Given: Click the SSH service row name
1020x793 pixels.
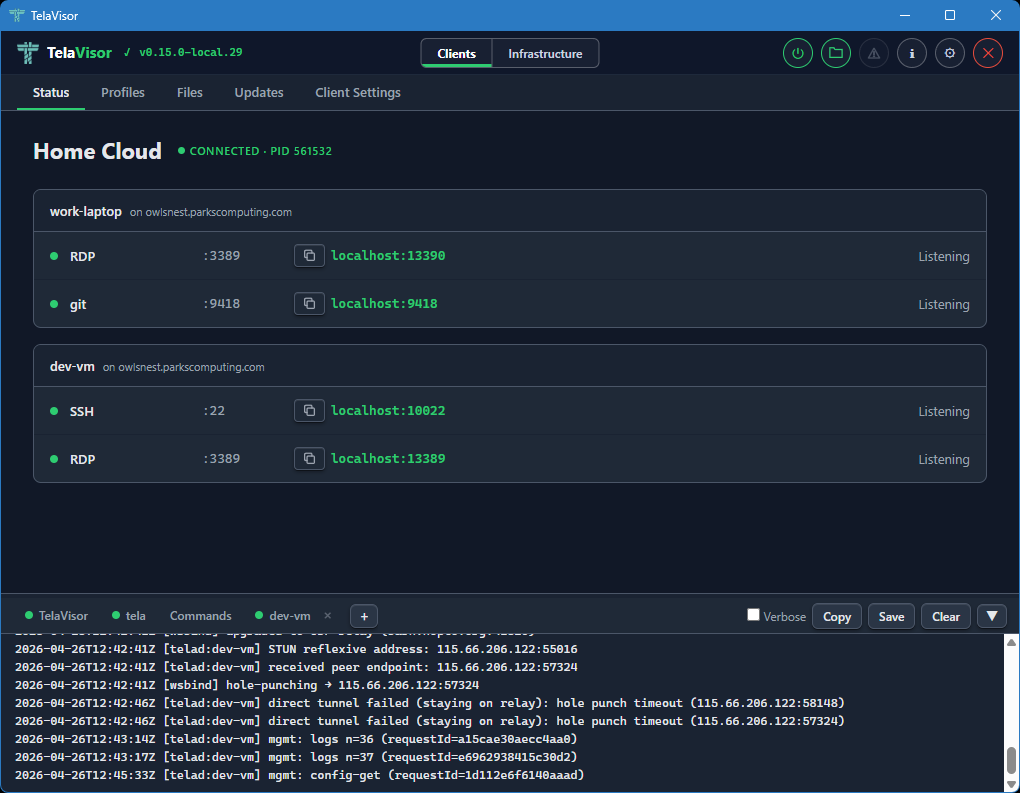Looking at the screenshot, I should pos(81,411).
